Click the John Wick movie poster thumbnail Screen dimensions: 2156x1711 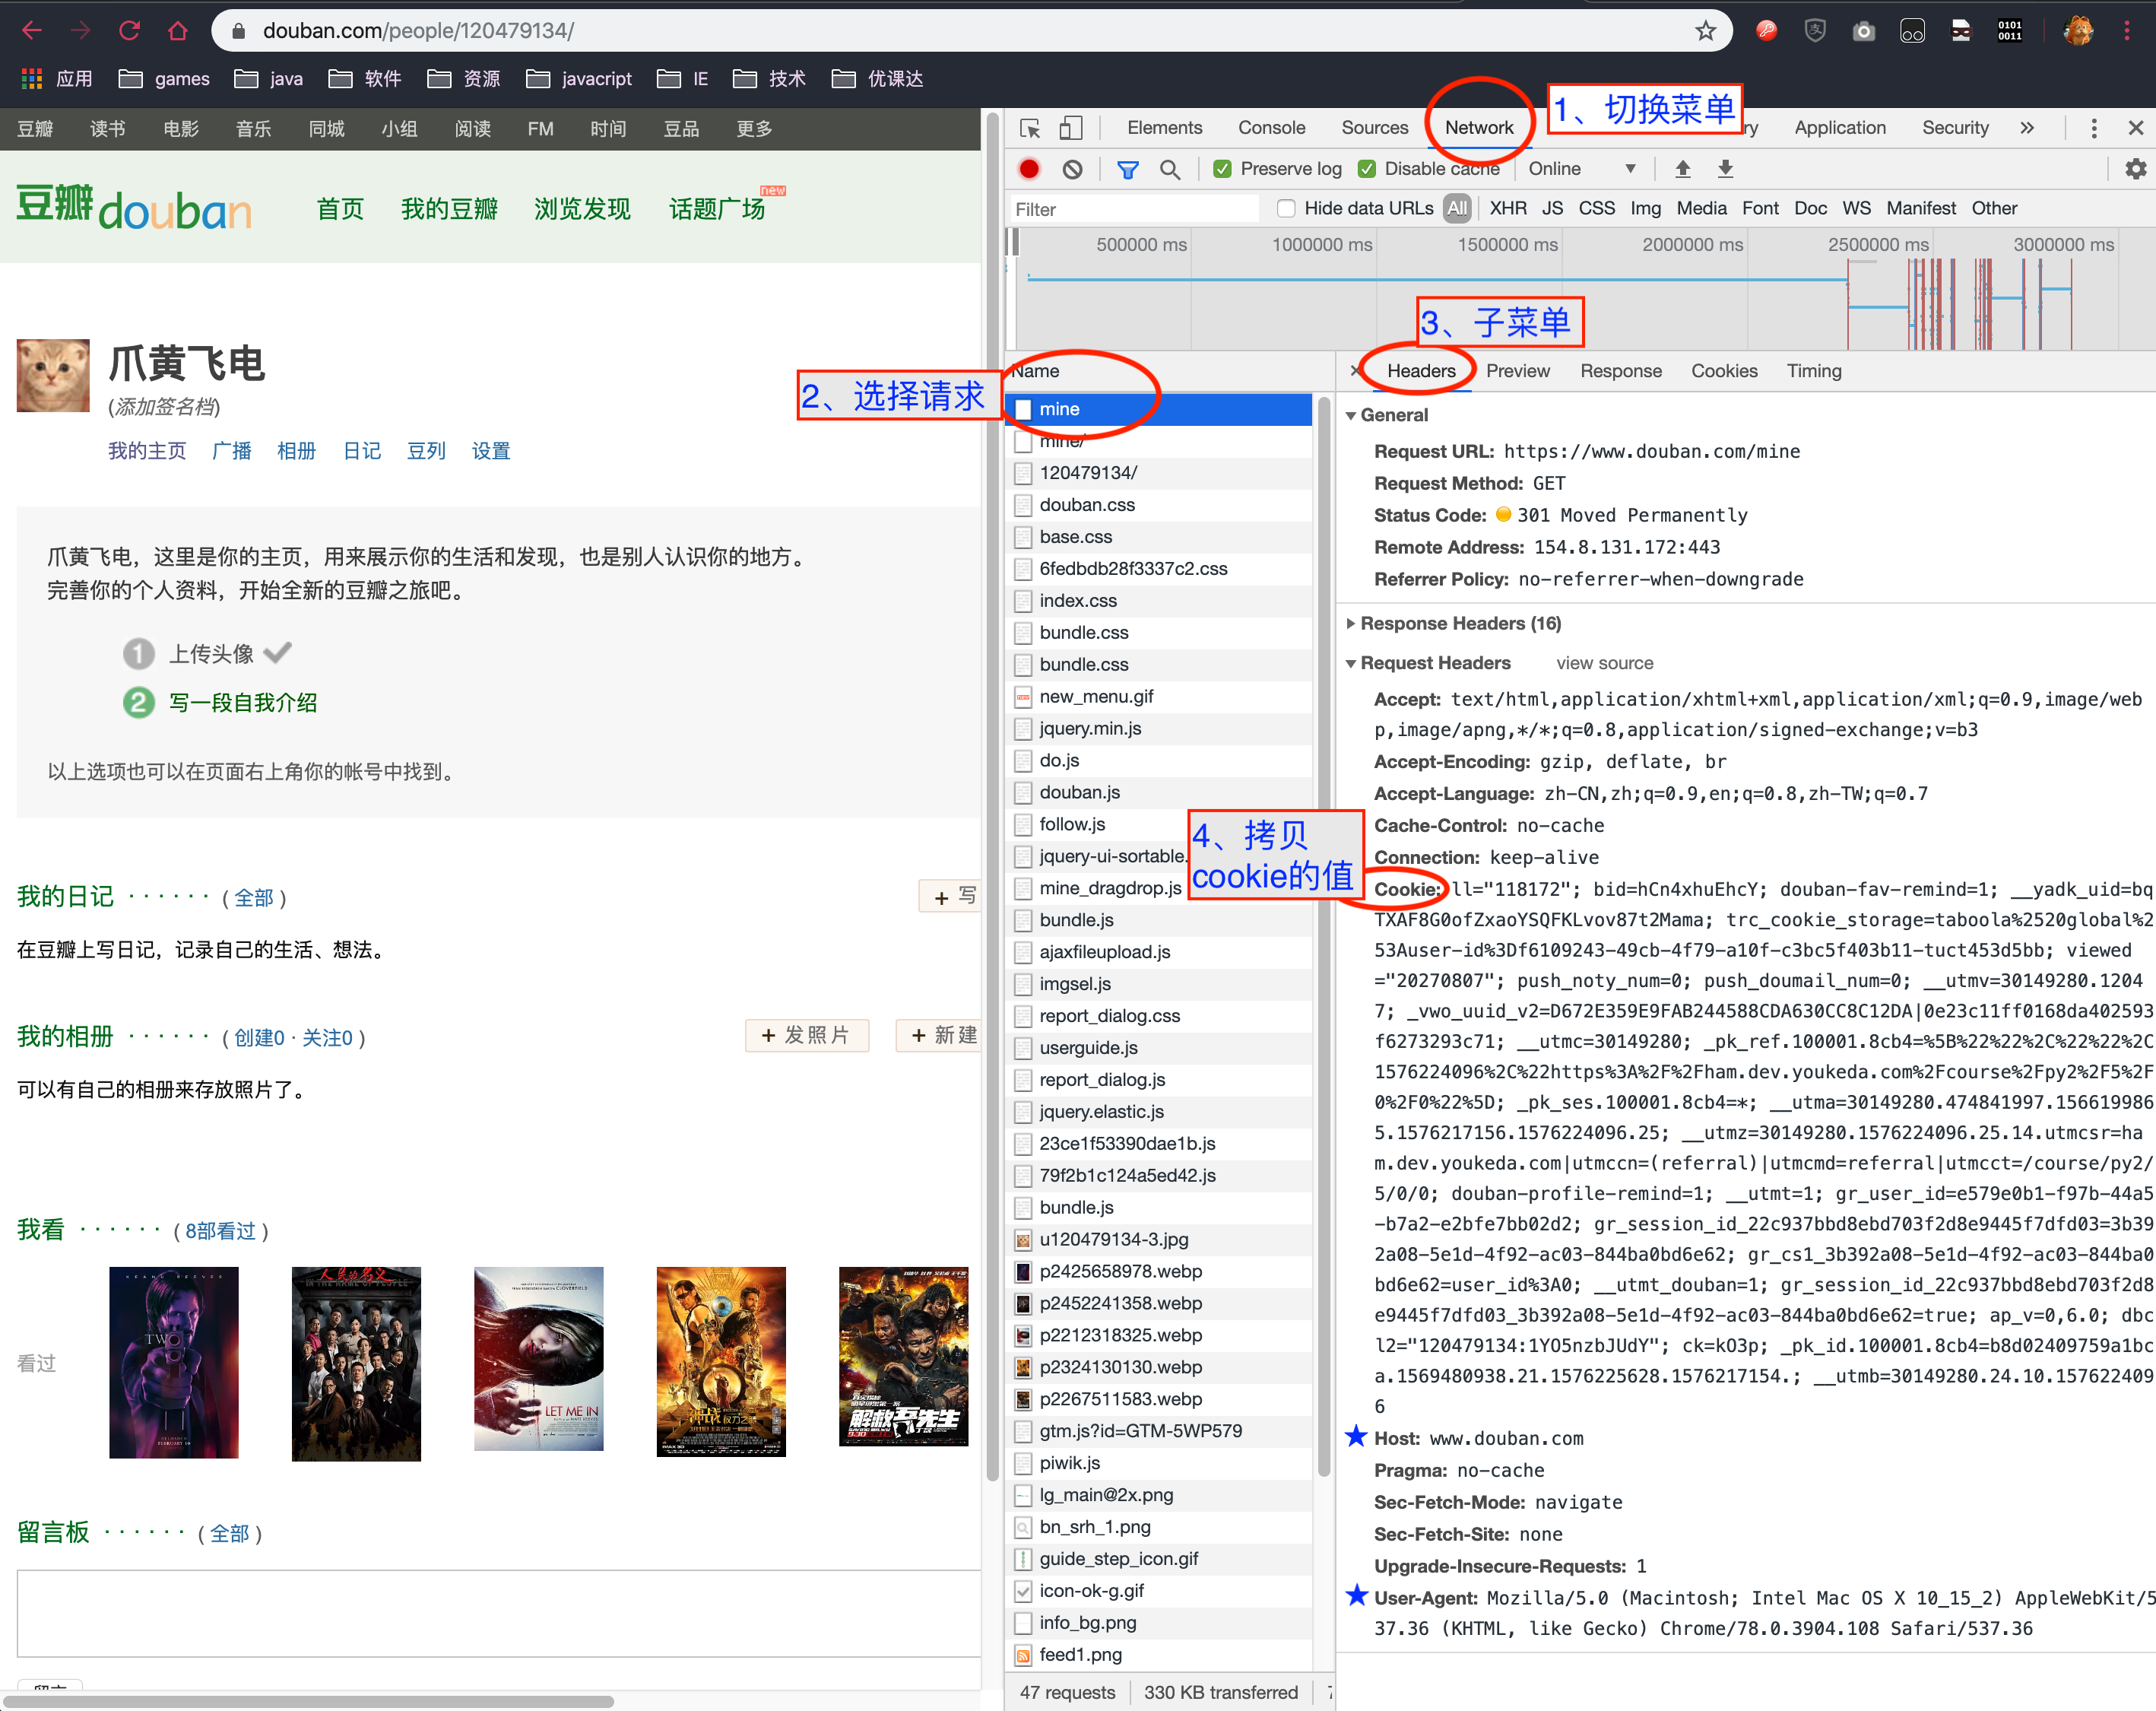pyautogui.click(x=174, y=1362)
